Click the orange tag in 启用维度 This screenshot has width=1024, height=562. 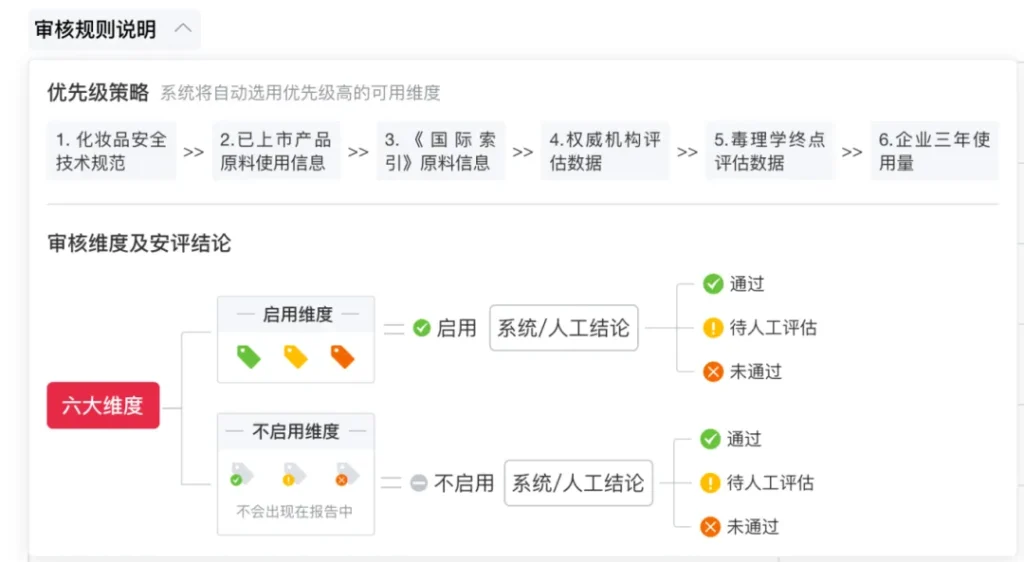(342, 356)
